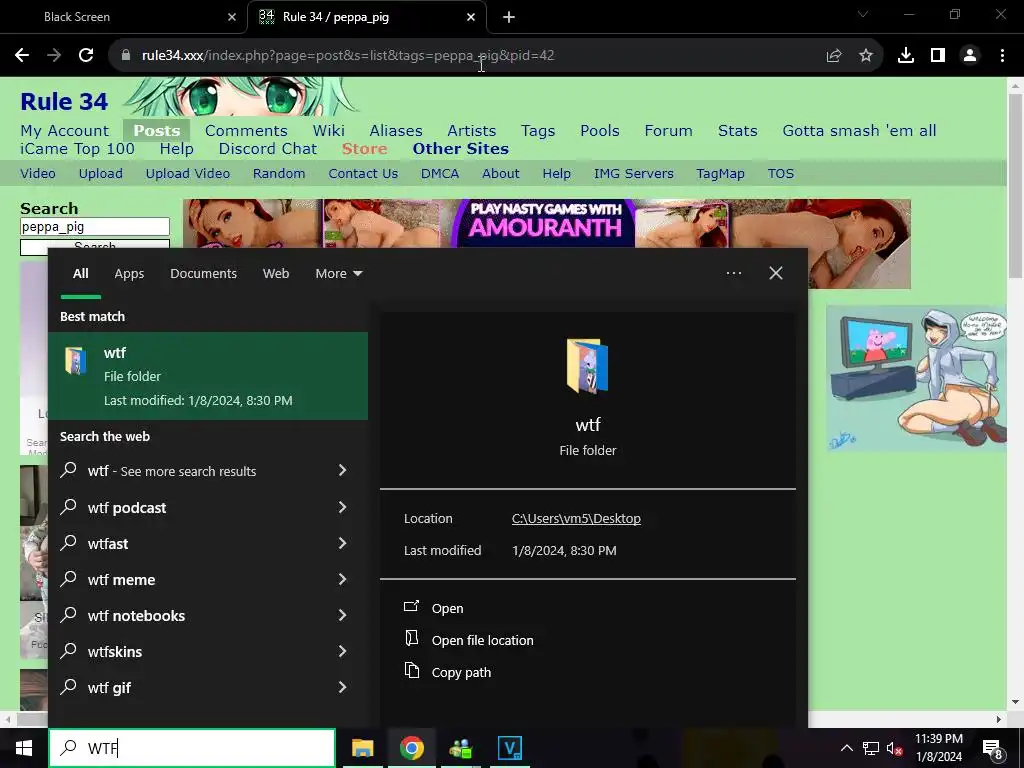Expand the 'wtfast' suggestion arrow

click(x=342, y=543)
